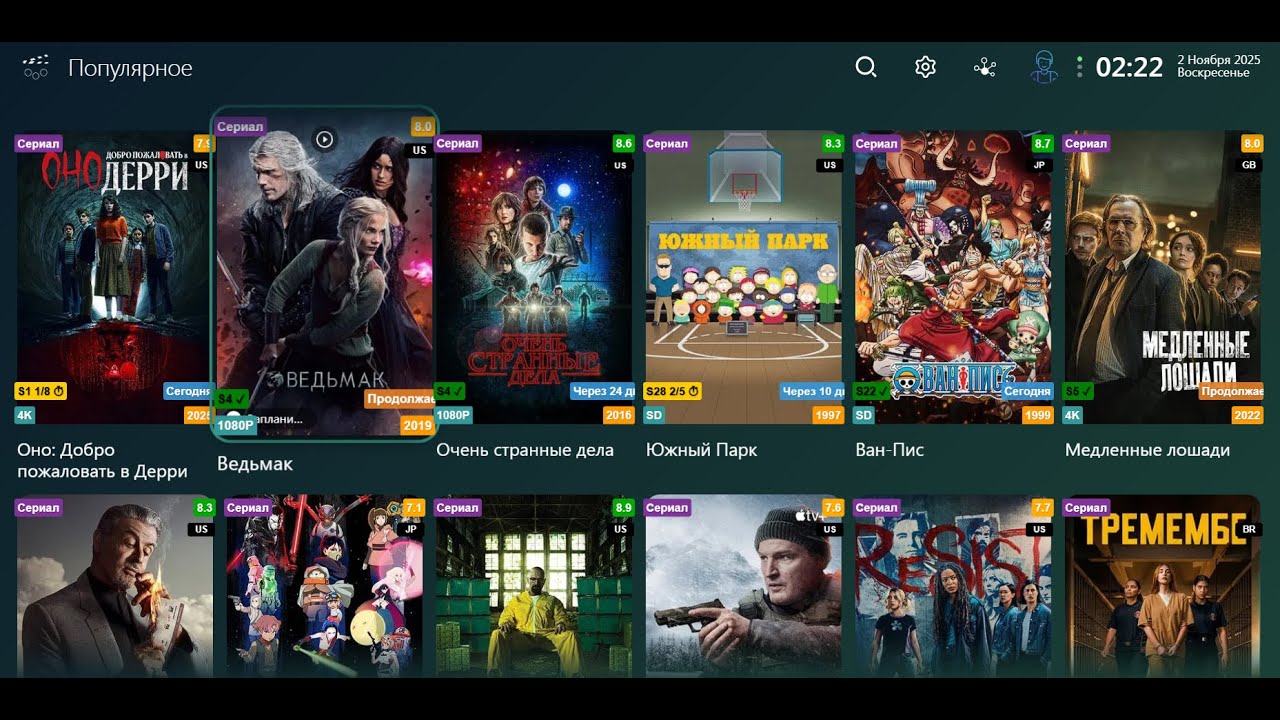Click the play circle icon on Ведьмак card
Image resolution: width=1280 pixels, height=720 pixels.
click(324, 139)
